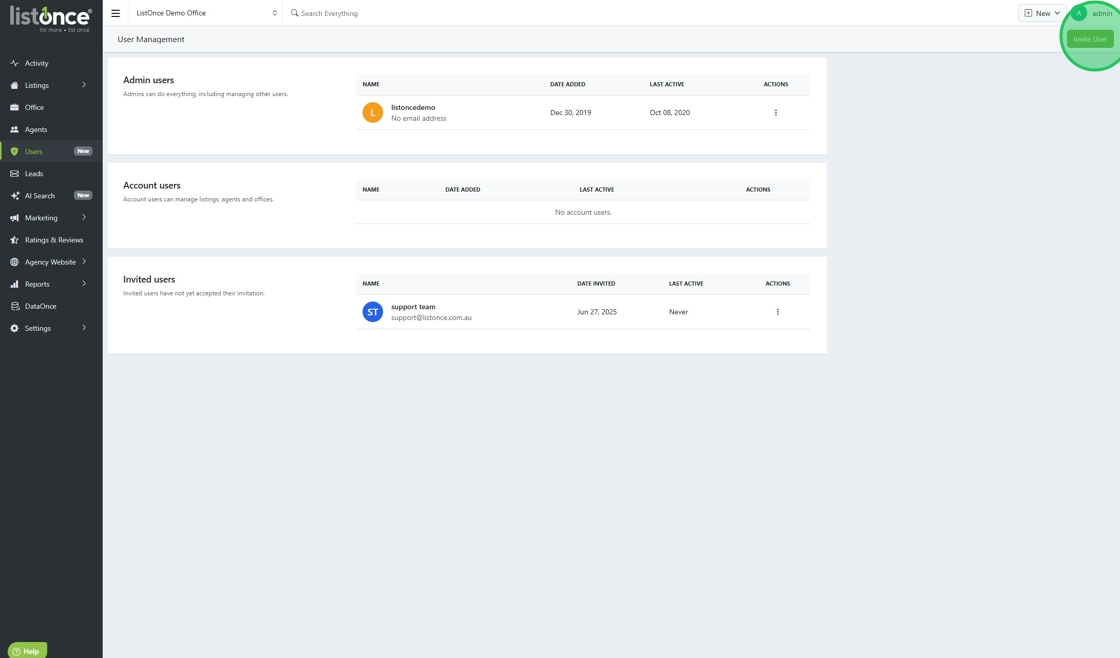
Task: Click the Agency Website globe icon
Action: 14,262
